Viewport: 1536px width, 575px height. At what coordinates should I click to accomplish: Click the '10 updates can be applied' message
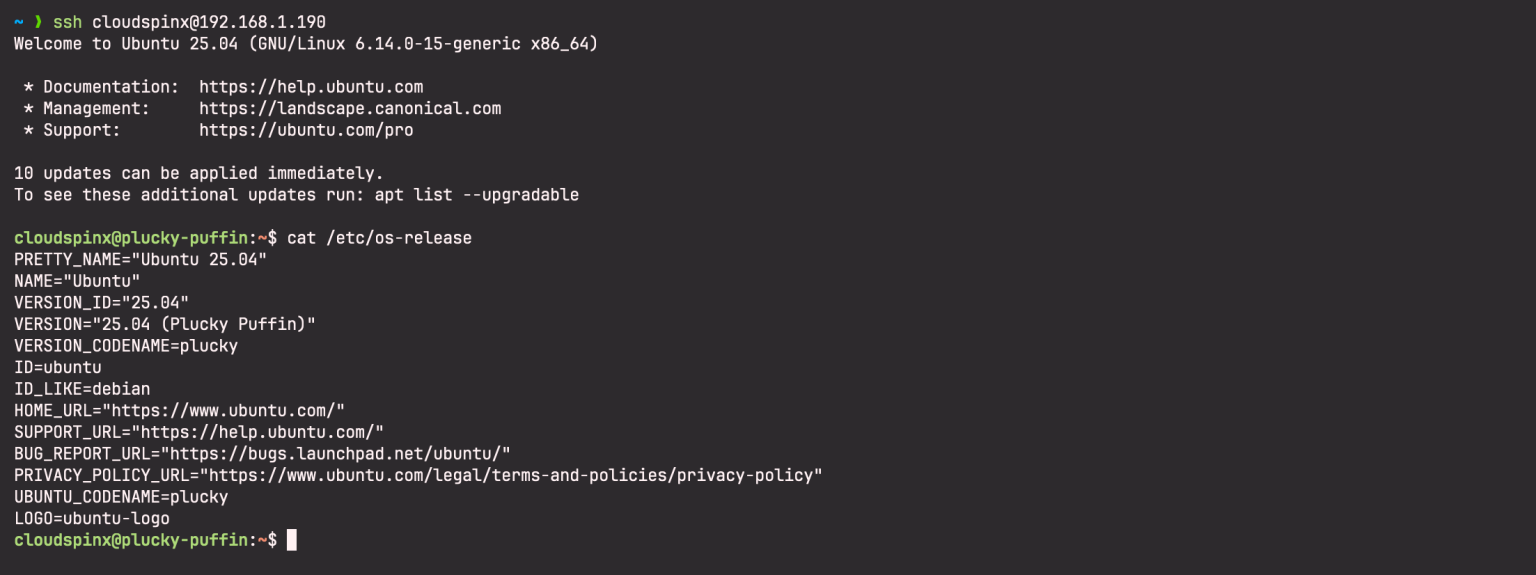[199, 173]
